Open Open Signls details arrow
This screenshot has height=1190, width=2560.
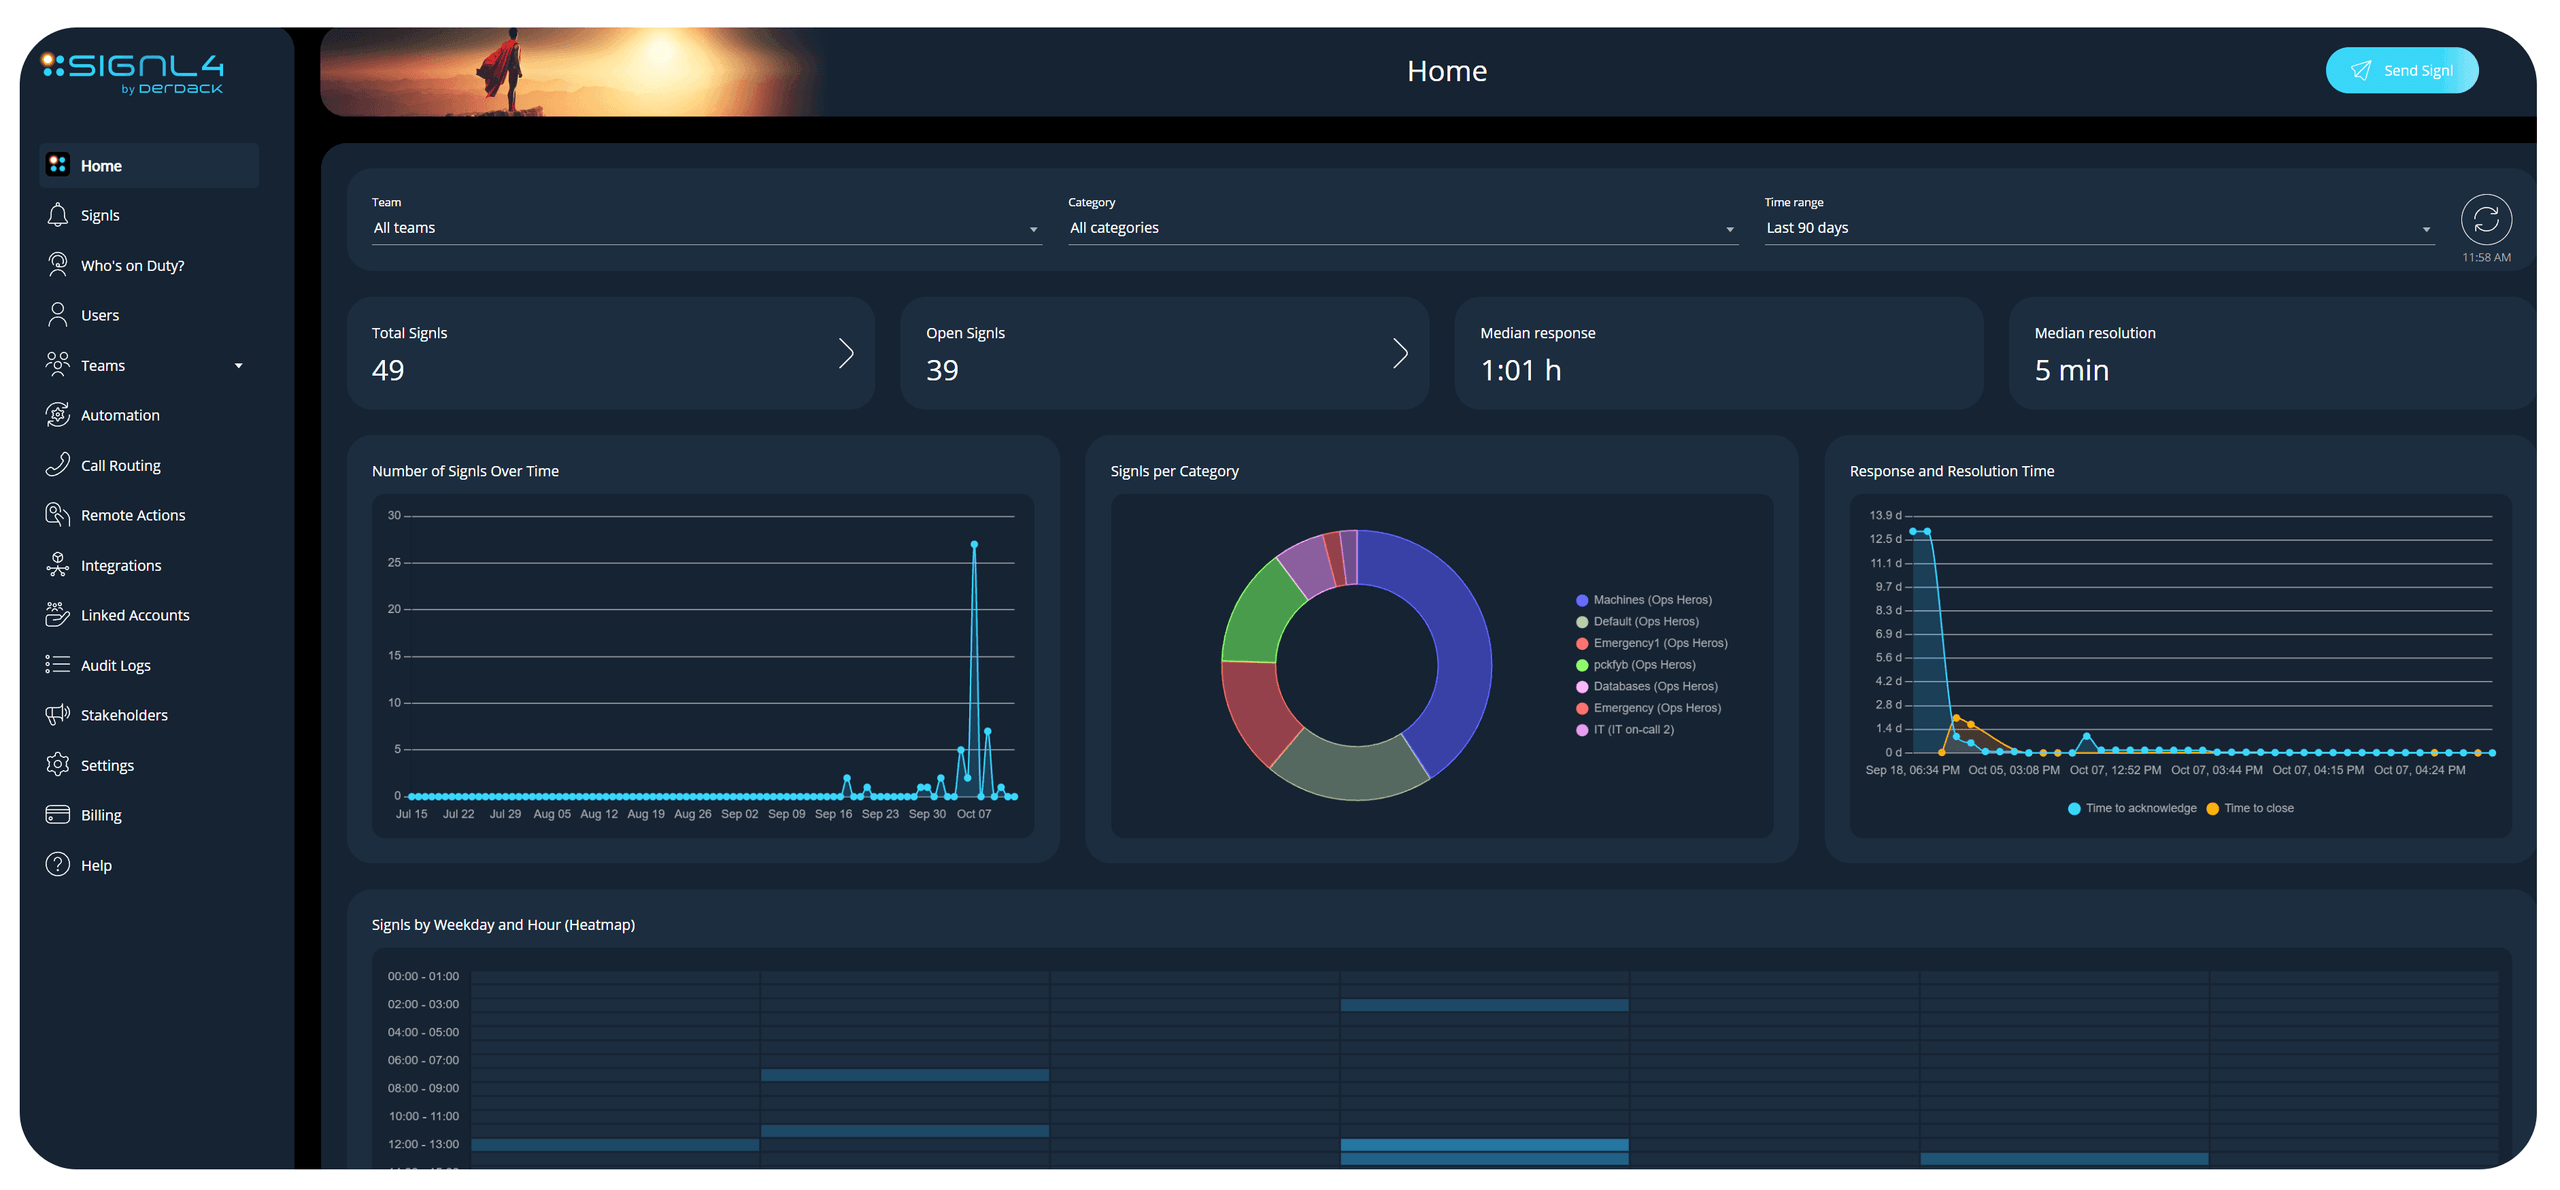[x=1400, y=353]
